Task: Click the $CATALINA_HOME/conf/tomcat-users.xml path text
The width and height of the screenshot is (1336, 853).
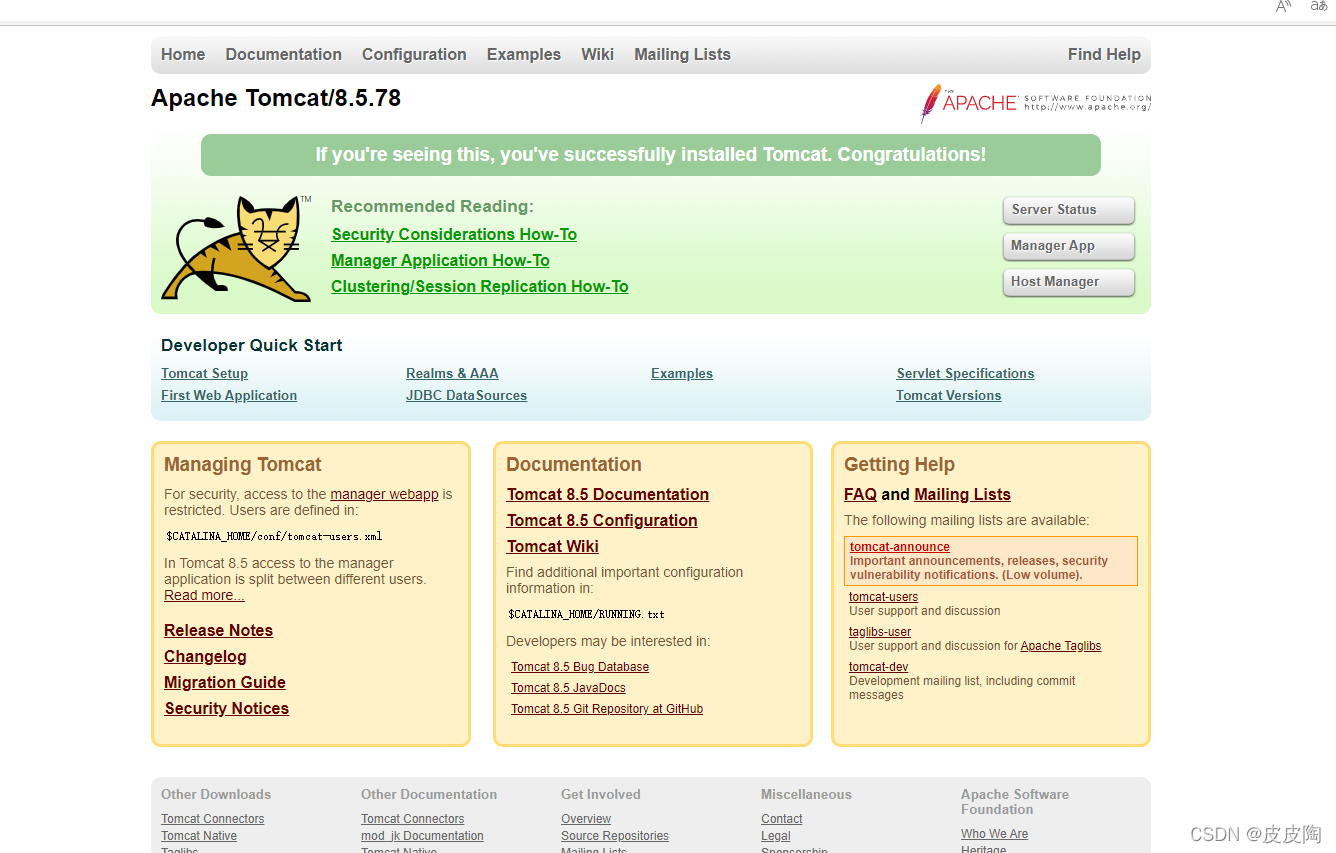Action: [274, 536]
